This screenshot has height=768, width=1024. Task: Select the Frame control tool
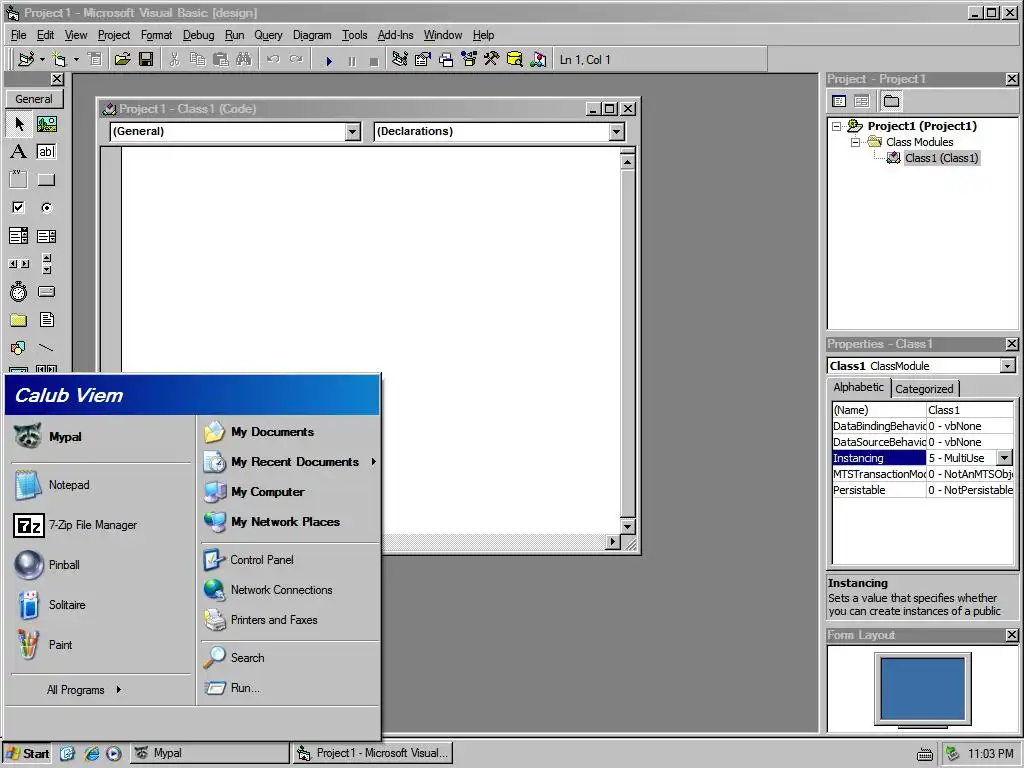tap(18, 180)
